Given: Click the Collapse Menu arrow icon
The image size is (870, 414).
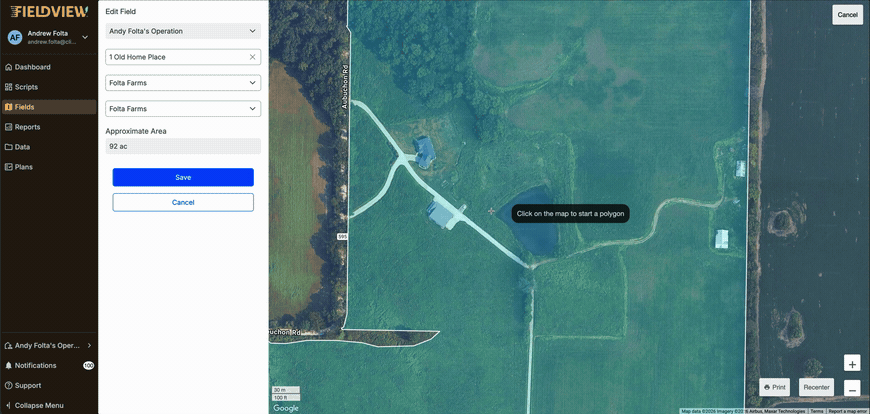Looking at the screenshot, I should (8, 406).
